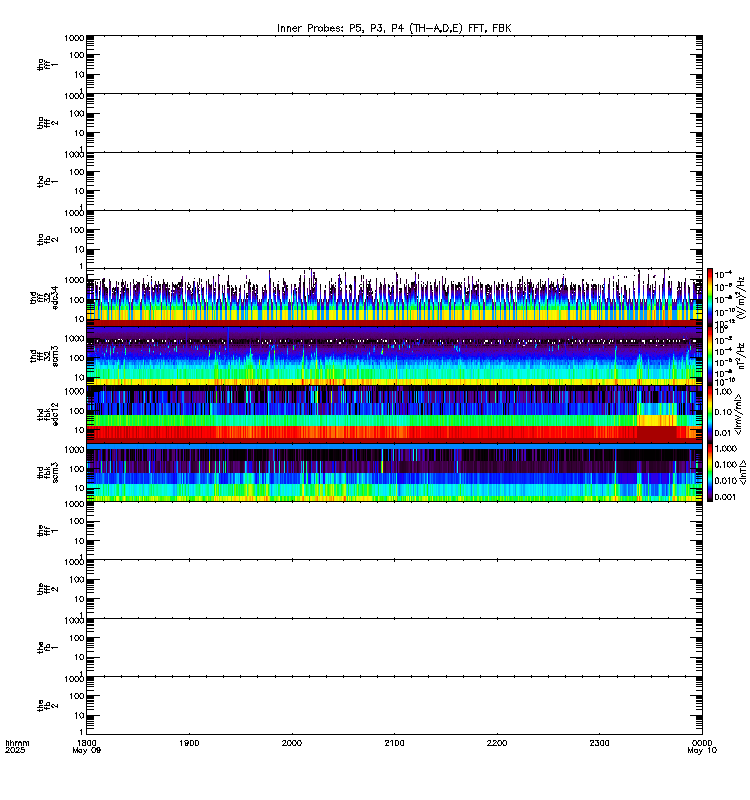The height and width of the screenshot is (800, 750).
Task: Click the 'thd fff 32 scm3' panel label
Action: pos(44,356)
